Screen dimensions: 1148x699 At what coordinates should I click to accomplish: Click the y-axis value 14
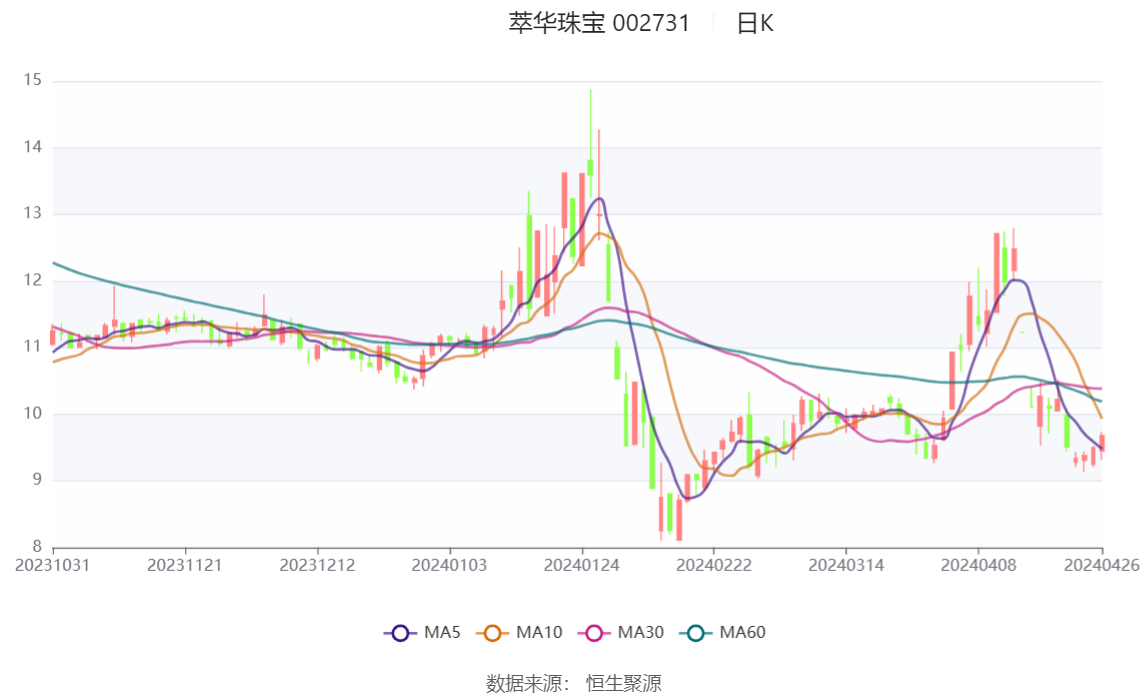[32, 146]
